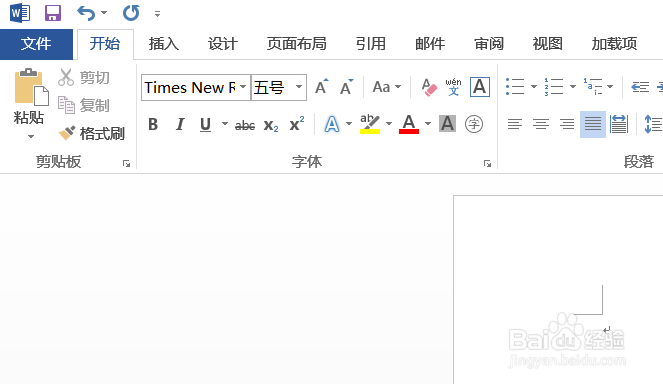Viewport: 663px width, 384px height.
Task: Click the Shrink Font icon
Action: tap(347, 87)
